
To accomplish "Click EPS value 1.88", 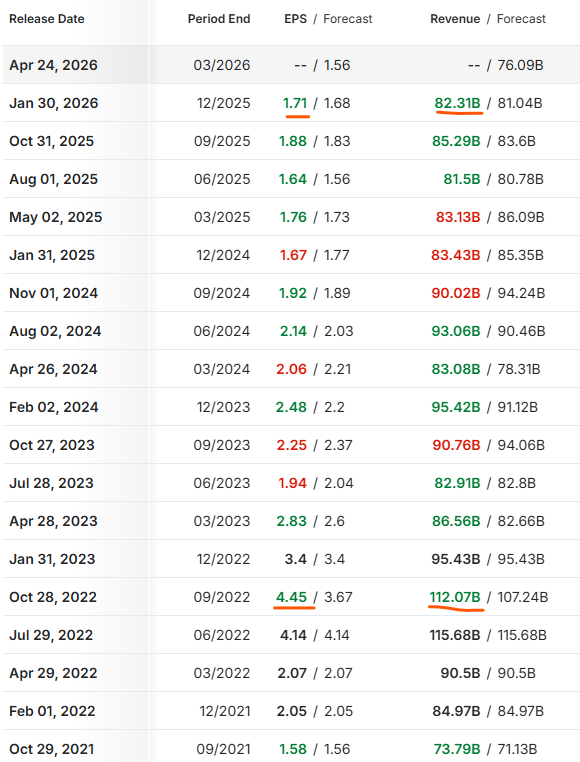I will coord(293,141).
